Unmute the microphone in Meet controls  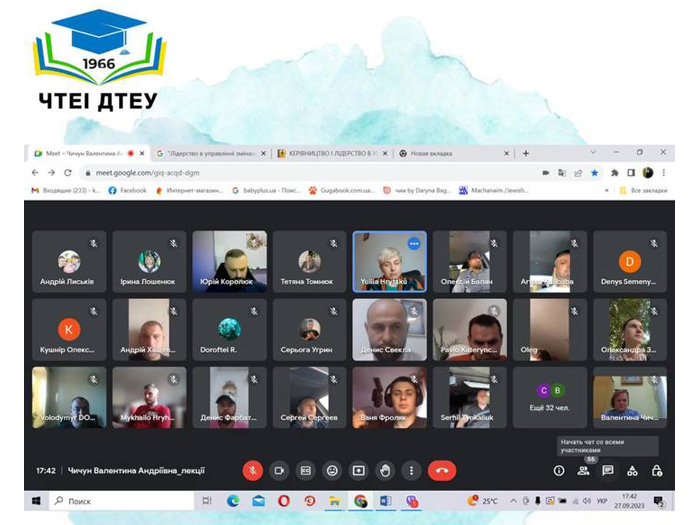coord(253,471)
